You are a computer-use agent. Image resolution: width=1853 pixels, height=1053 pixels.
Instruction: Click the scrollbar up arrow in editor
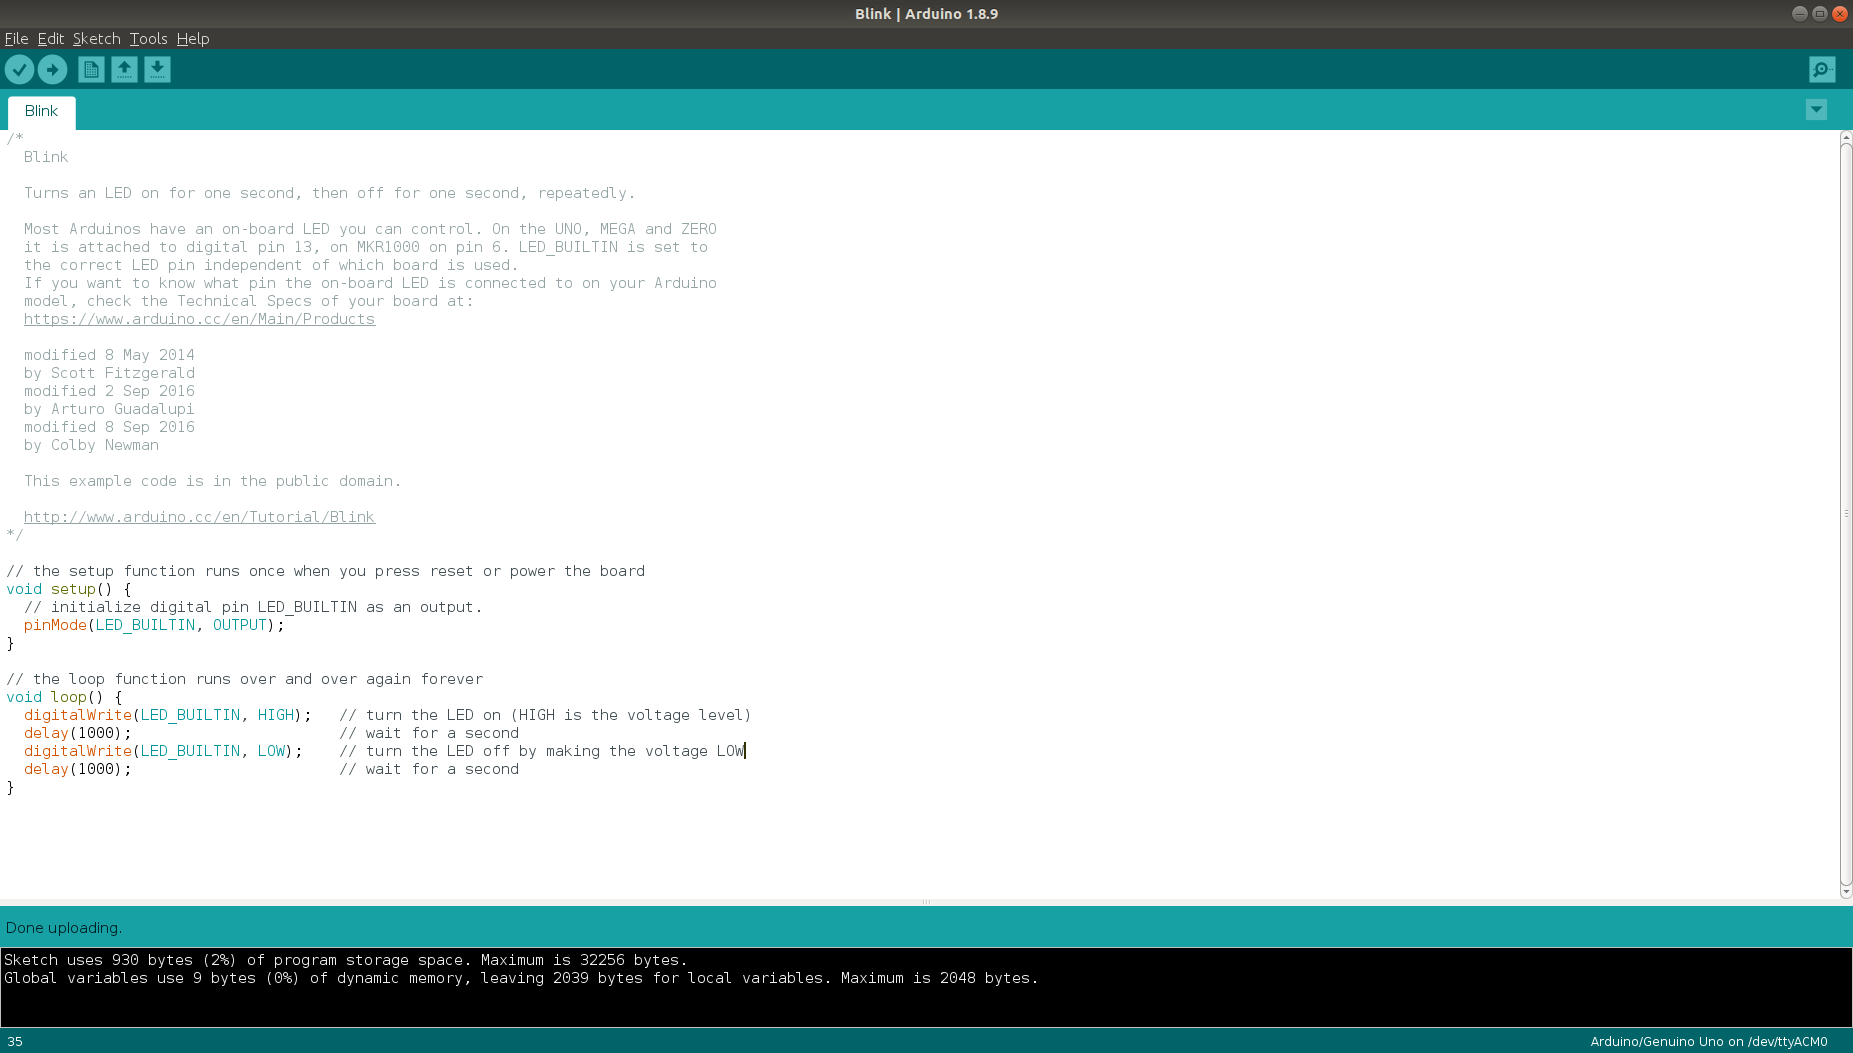1846,137
